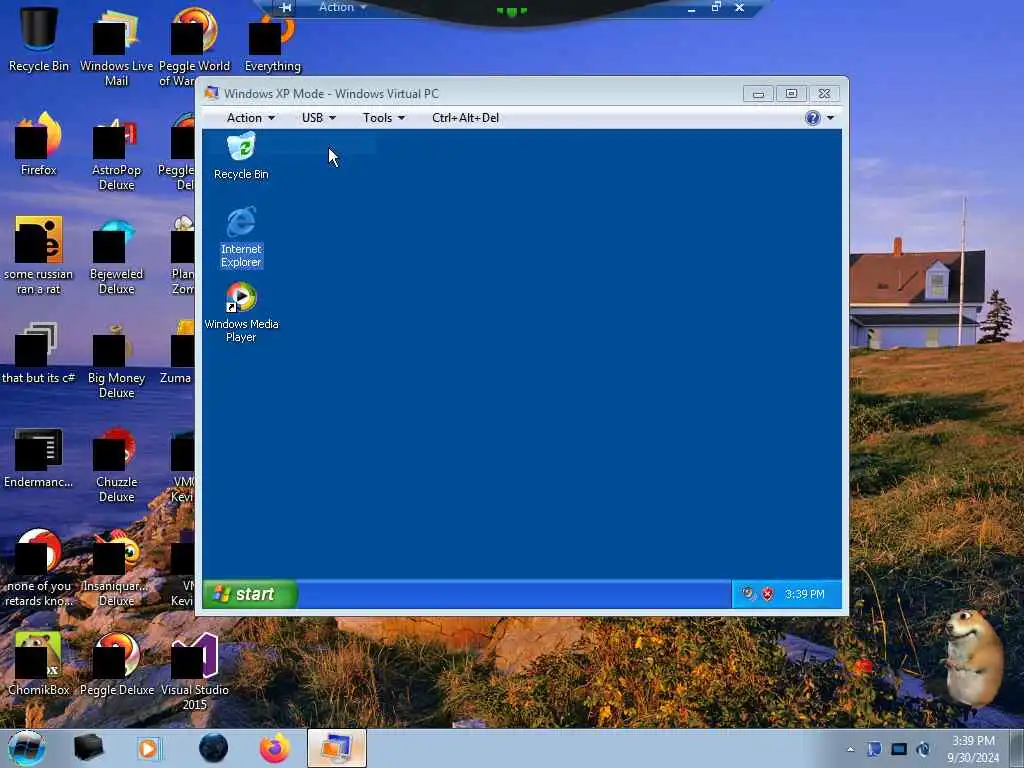Select the Big Money Deluxe desktop icon
The height and width of the screenshot is (768, 1024).
click(x=116, y=360)
